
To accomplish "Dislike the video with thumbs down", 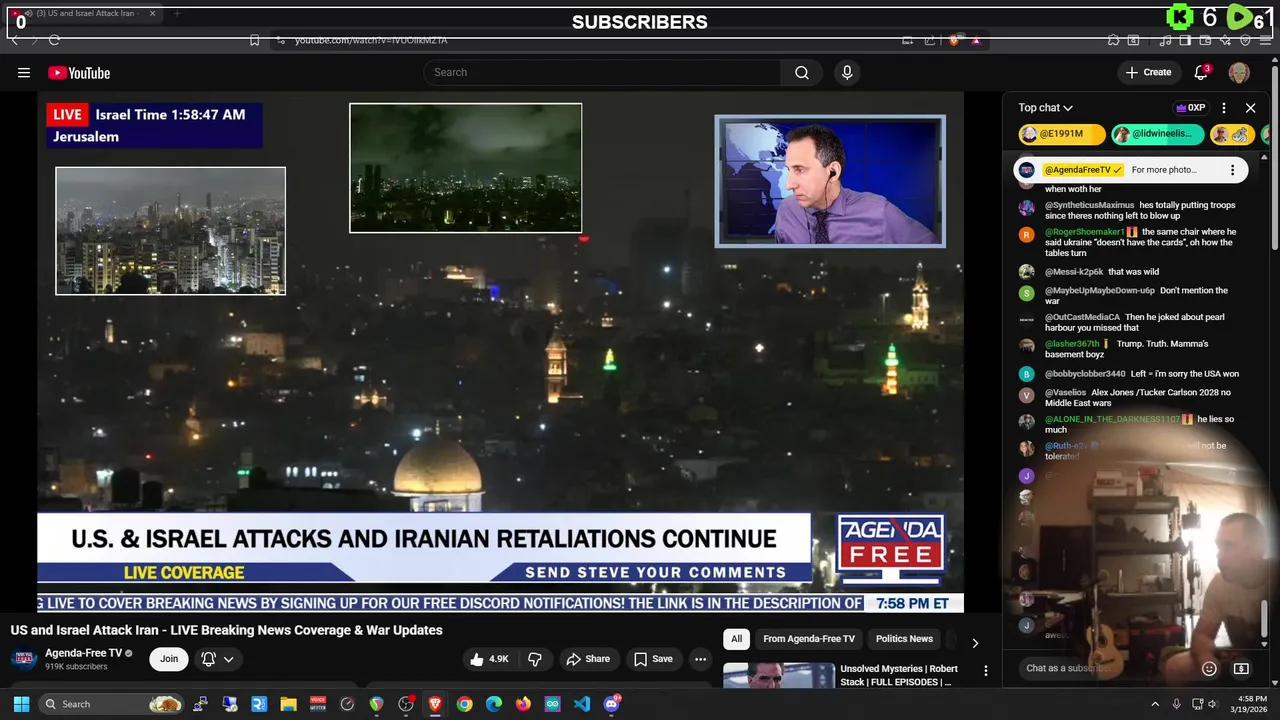I will [535, 659].
